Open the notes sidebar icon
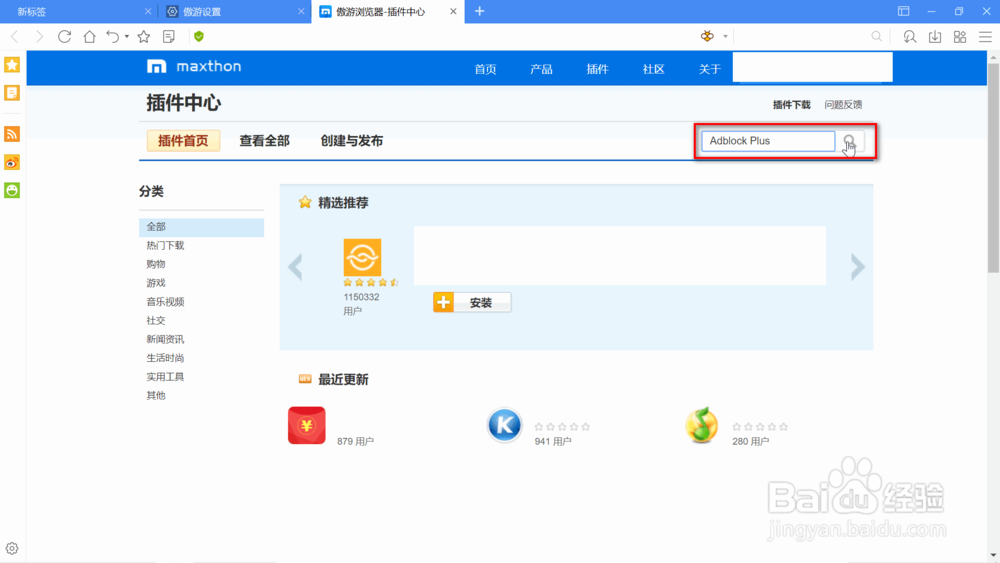The image size is (1000, 563). coord(11,93)
